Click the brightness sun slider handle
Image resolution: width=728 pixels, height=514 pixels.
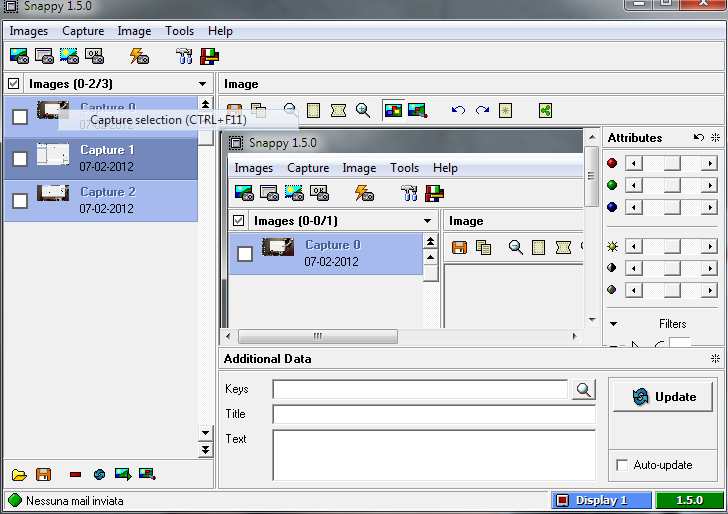click(672, 246)
